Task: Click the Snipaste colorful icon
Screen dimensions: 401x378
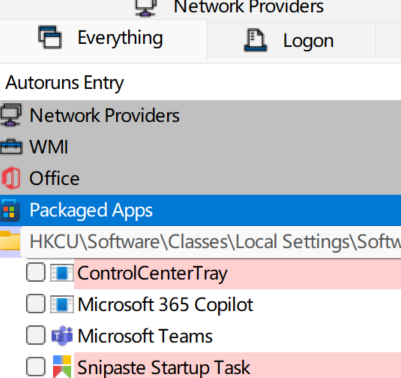Action: point(62,367)
